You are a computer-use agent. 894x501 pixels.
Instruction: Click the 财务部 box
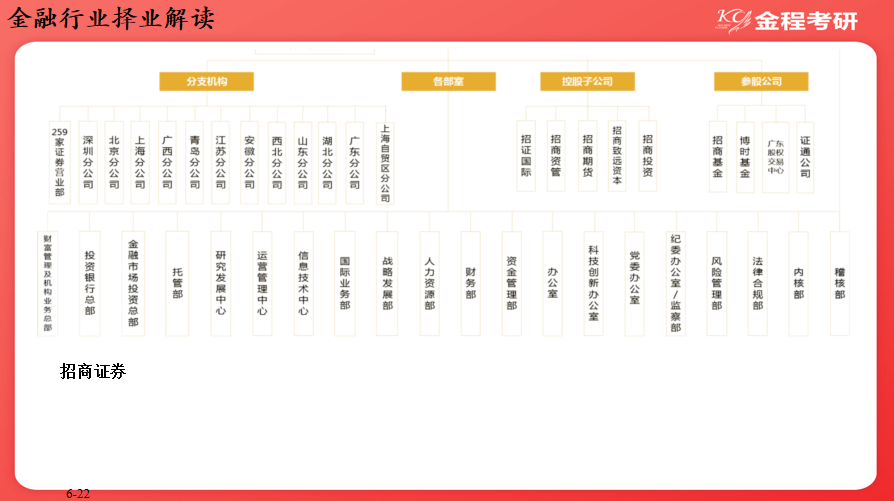click(470, 283)
